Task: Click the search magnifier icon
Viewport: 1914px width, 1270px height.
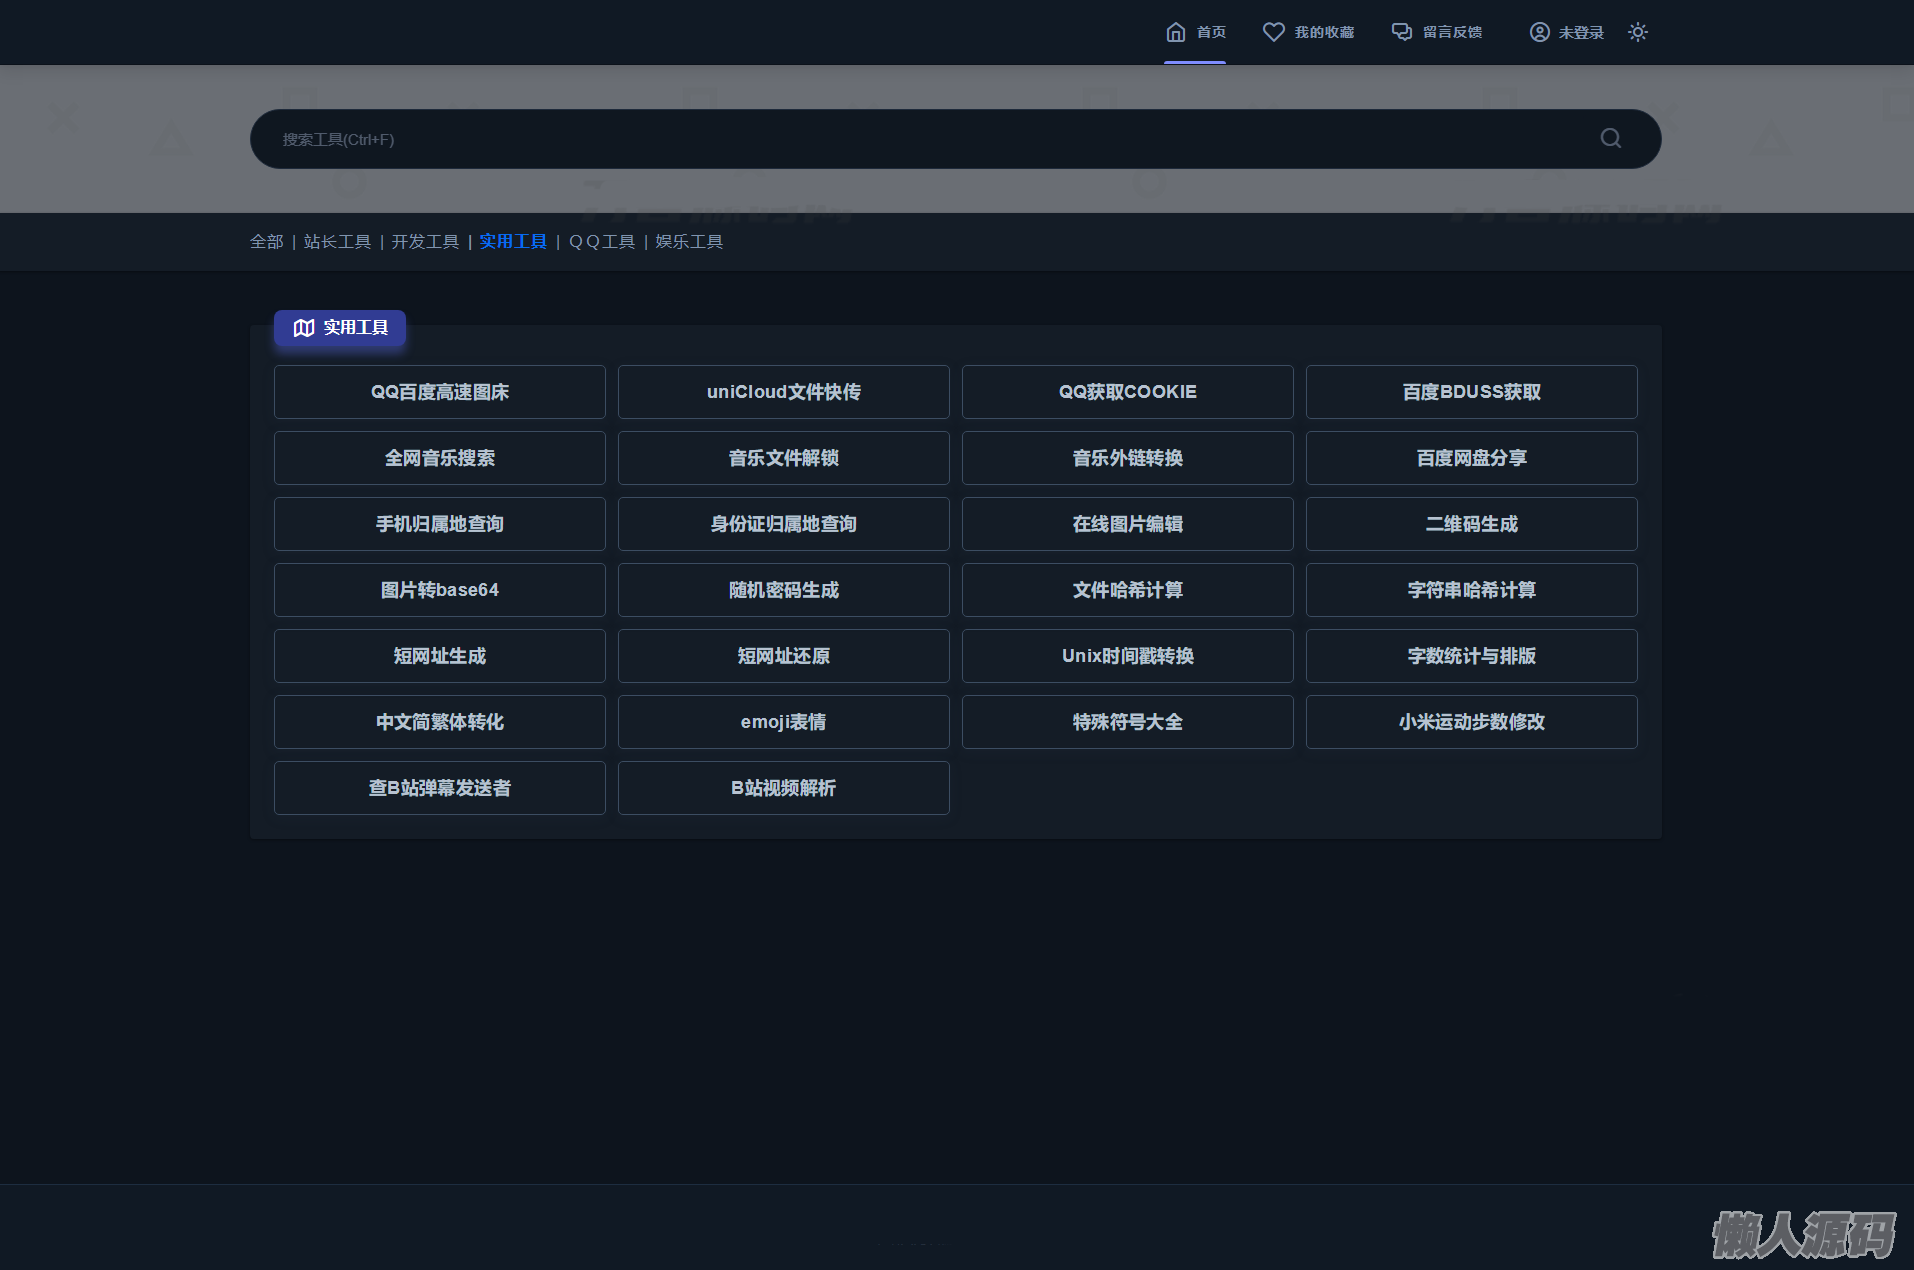Action: tap(1610, 139)
